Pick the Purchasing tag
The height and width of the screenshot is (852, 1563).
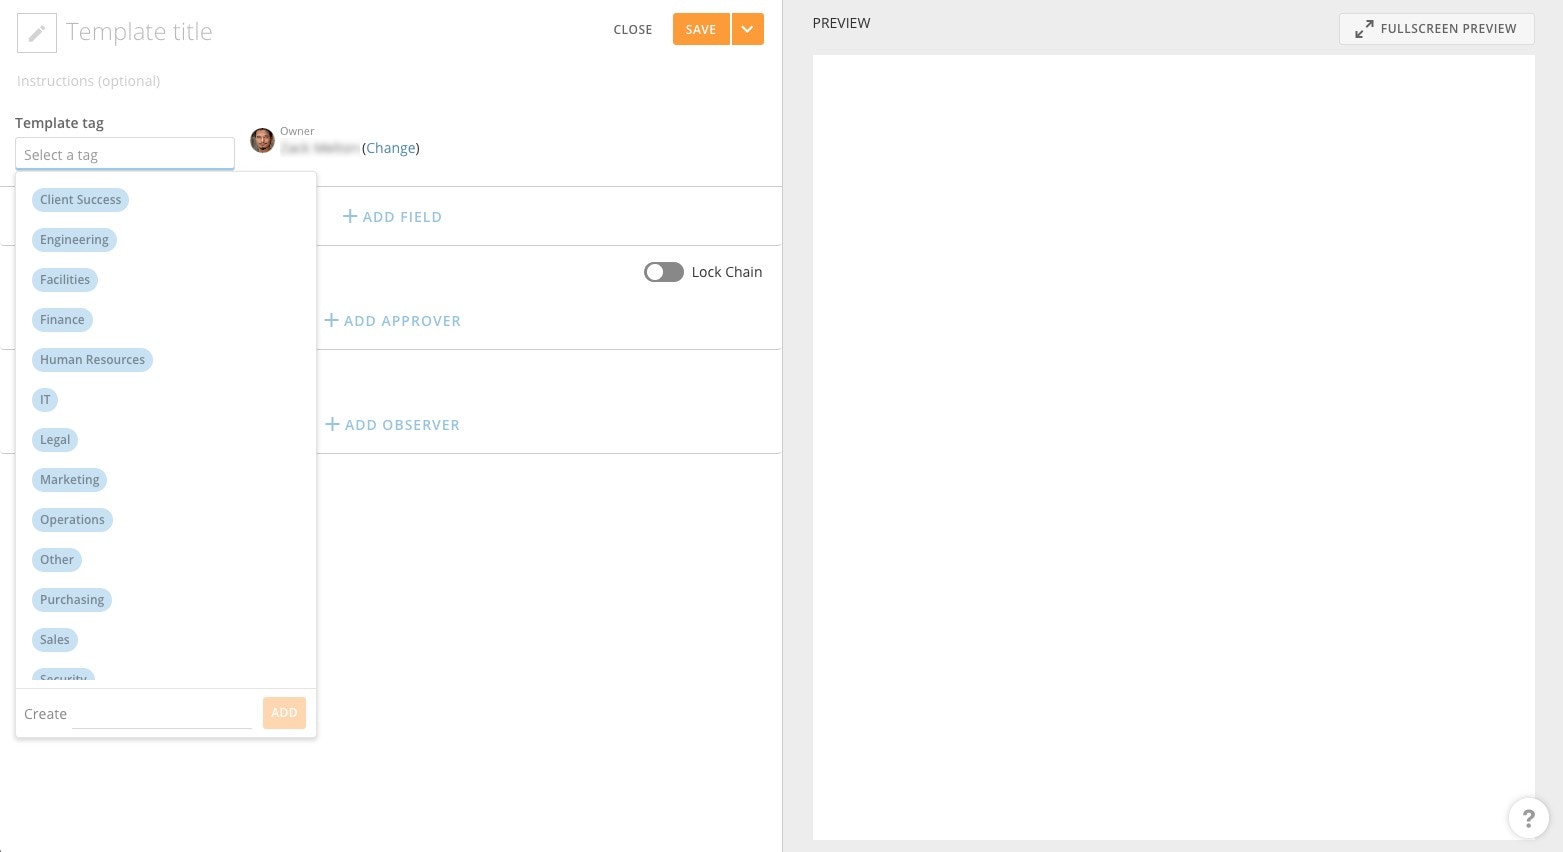click(72, 600)
